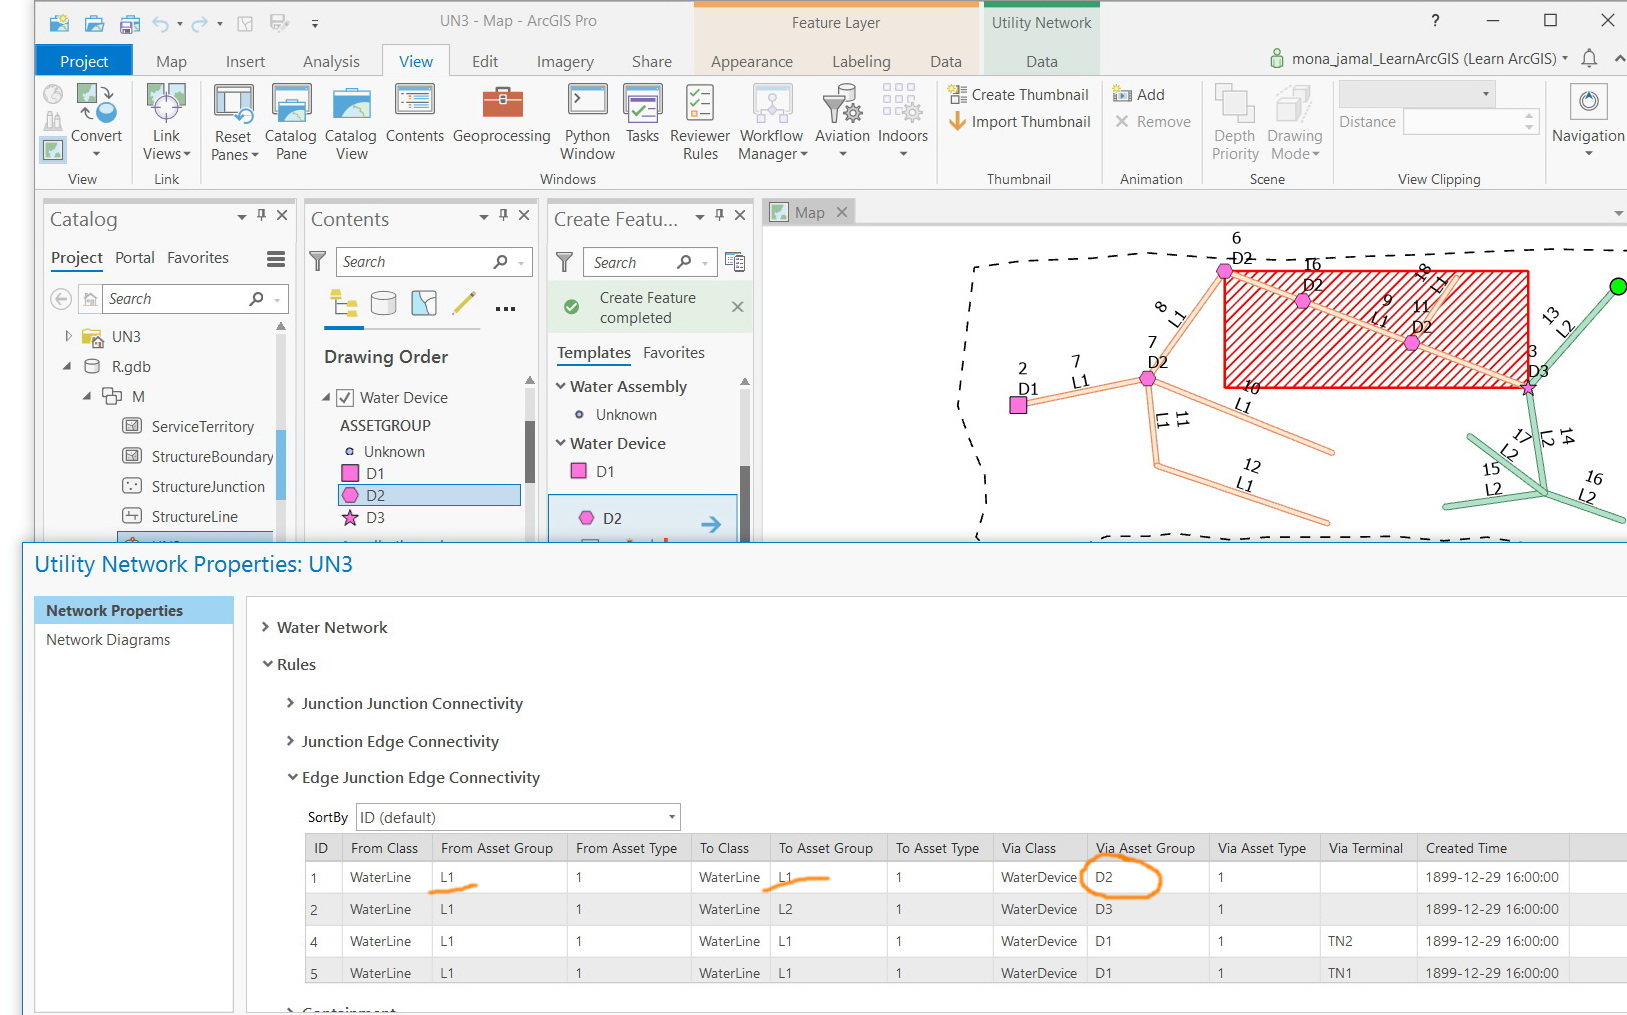Open the Edit ribbon tab
This screenshot has height=1015, width=1627.
(485, 61)
